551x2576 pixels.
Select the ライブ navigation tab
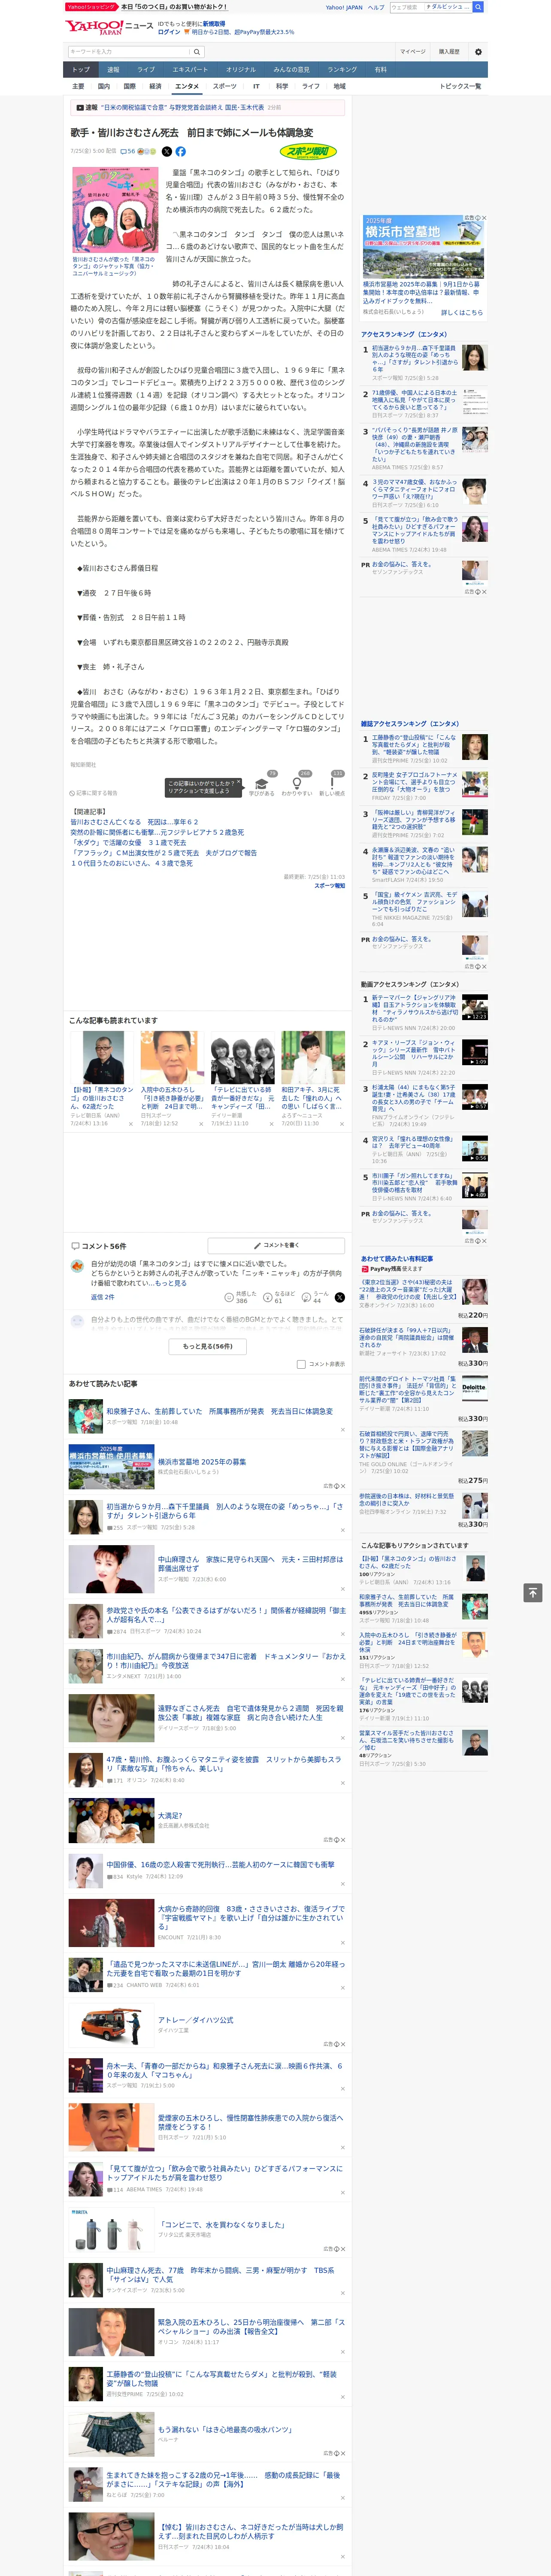[146, 70]
